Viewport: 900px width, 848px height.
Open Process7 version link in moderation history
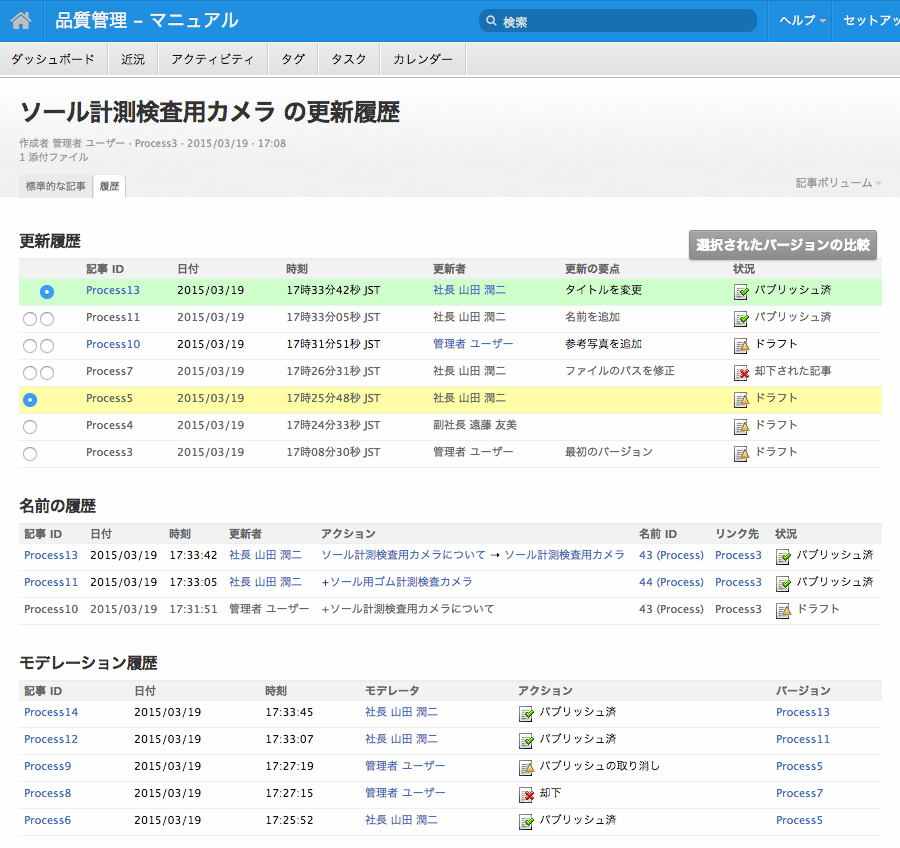tap(799, 793)
